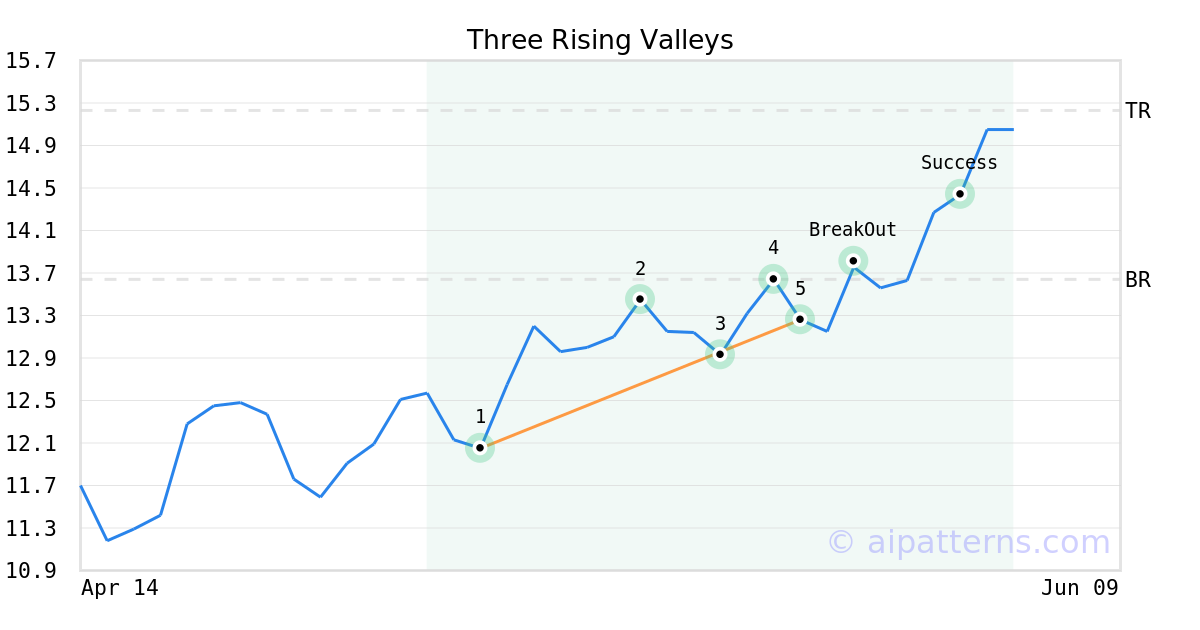This screenshot has width=1200, height=630.
Task: Click the Success text annotation
Action: (x=959, y=163)
